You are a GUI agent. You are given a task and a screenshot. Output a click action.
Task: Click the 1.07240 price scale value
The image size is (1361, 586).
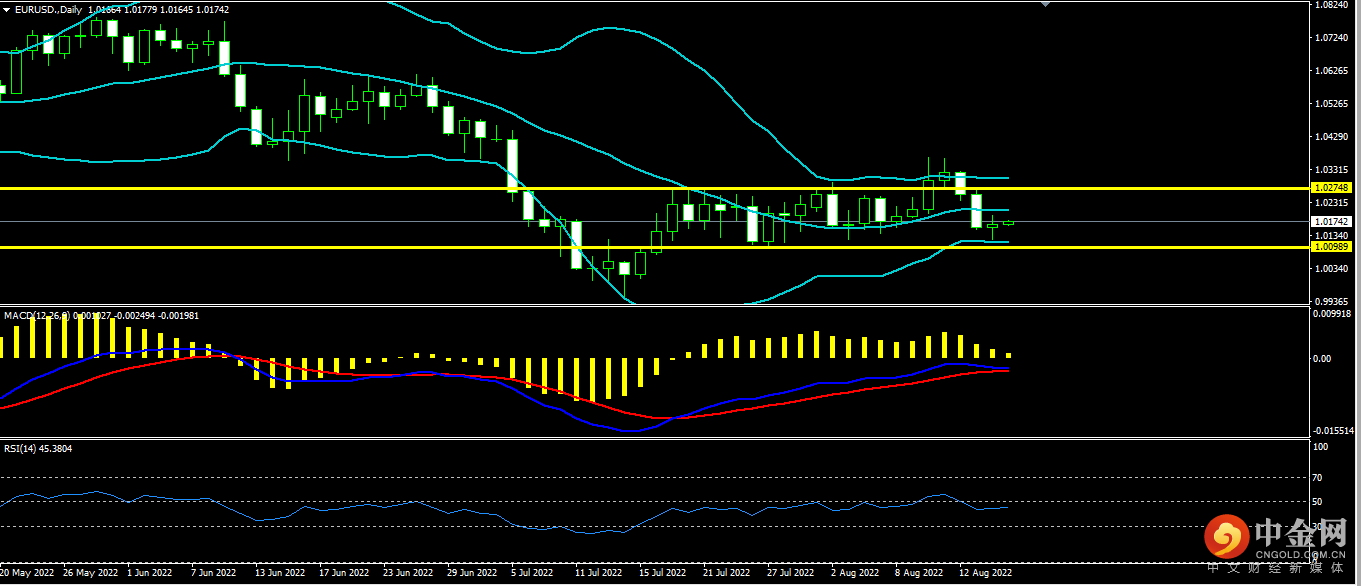point(1333,38)
